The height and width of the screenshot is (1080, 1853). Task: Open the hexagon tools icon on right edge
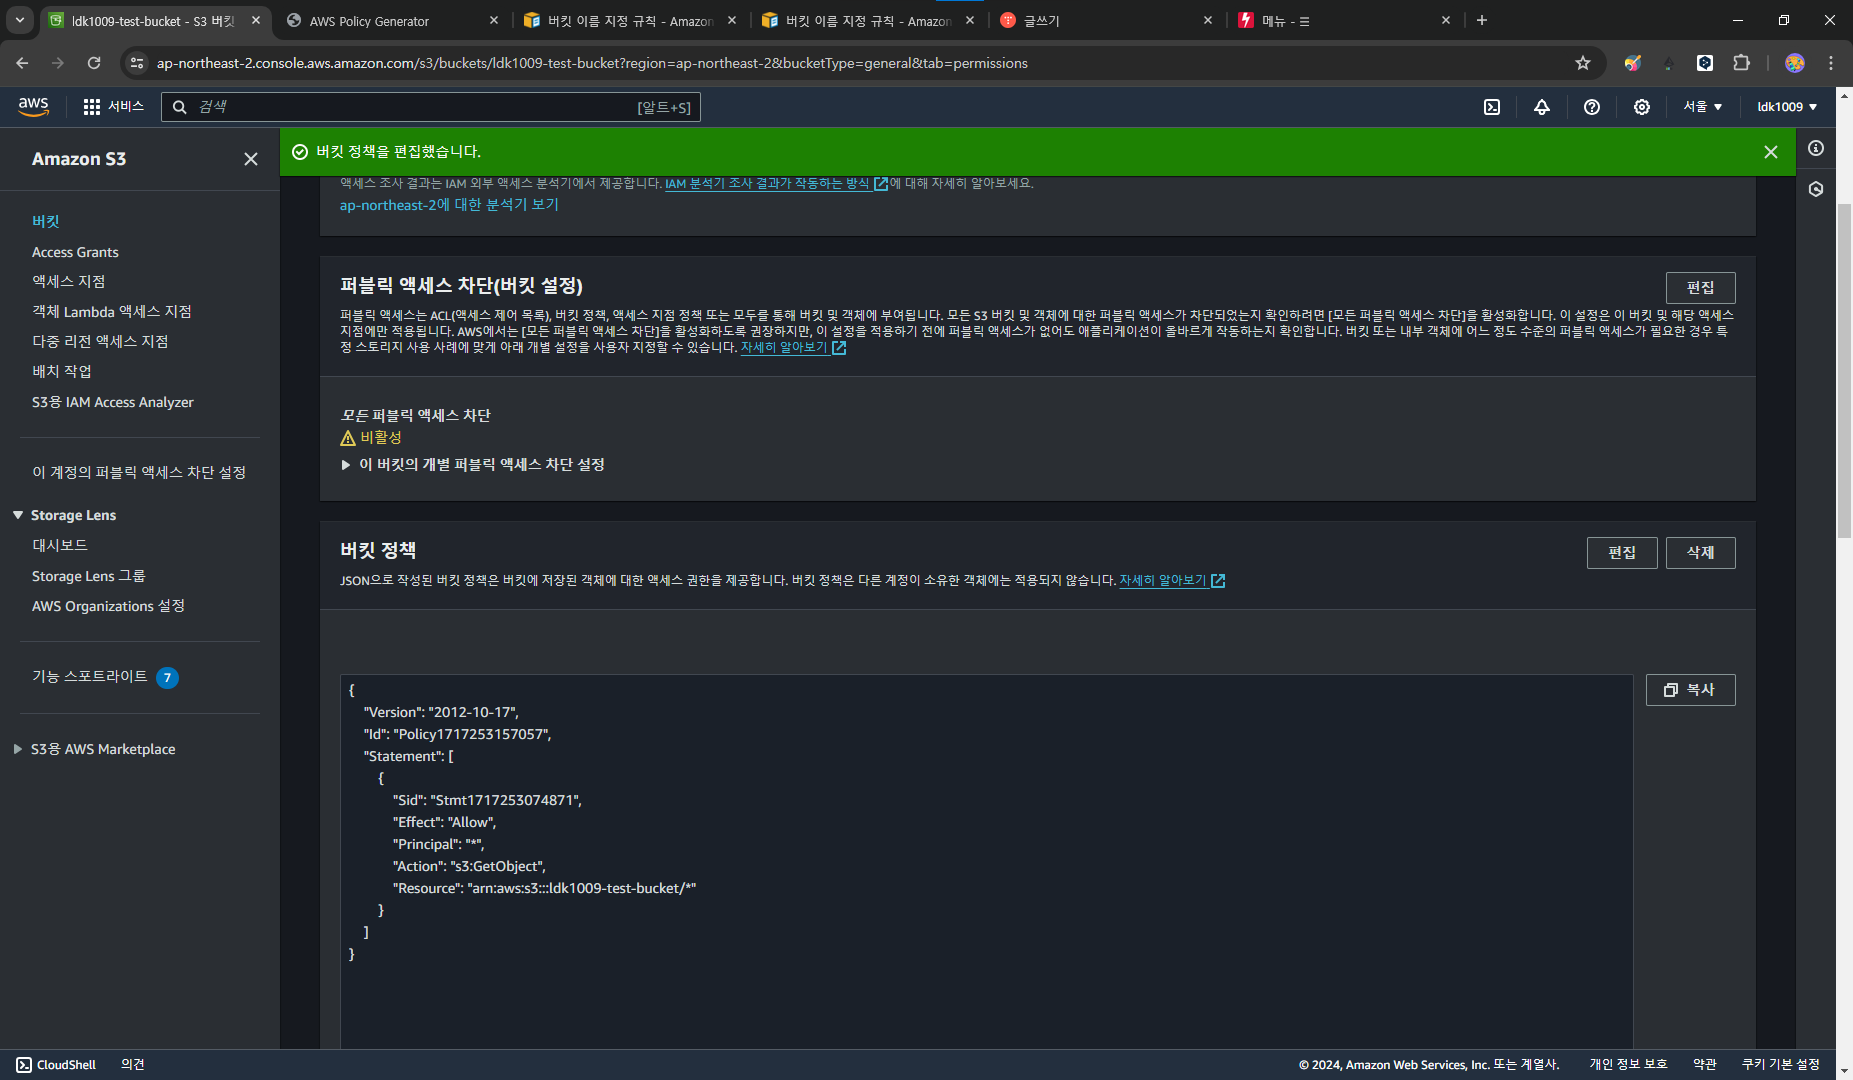point(1816,189)
